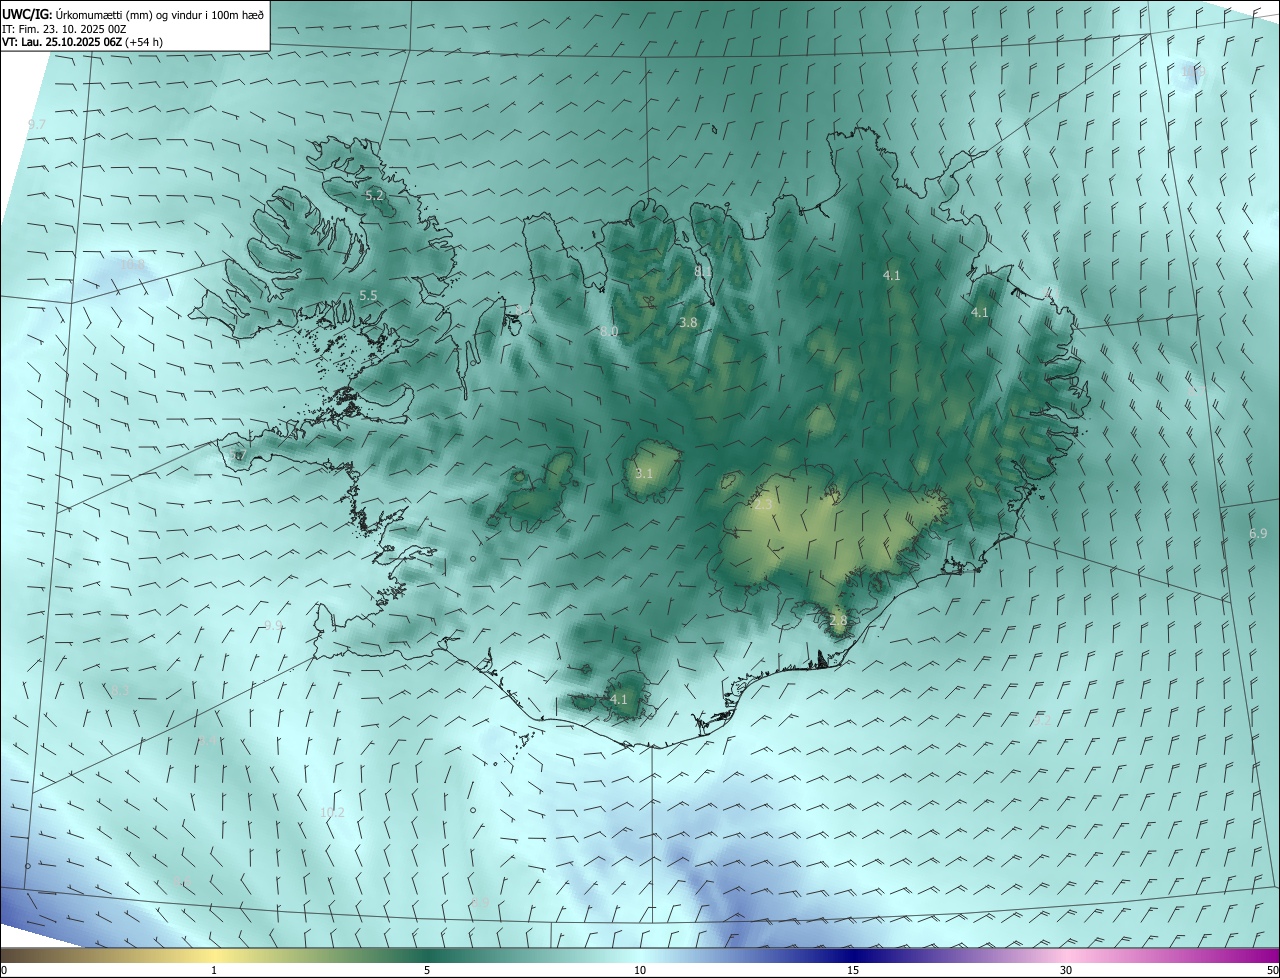
Task: Click the 10.2 value in the southwest sea
Action: point(332,812)
